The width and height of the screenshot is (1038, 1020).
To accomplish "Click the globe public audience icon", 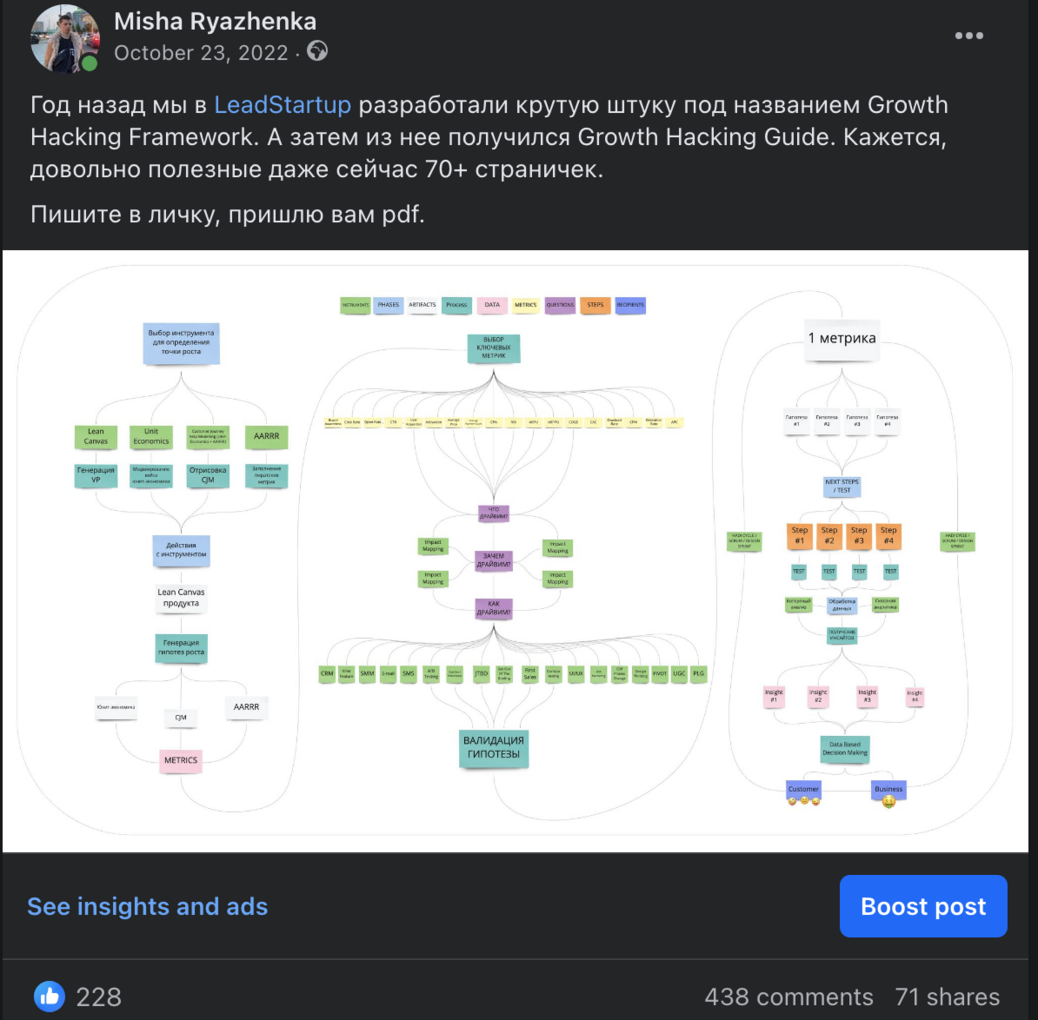I will pyautogui.click(x=317, y=51).
